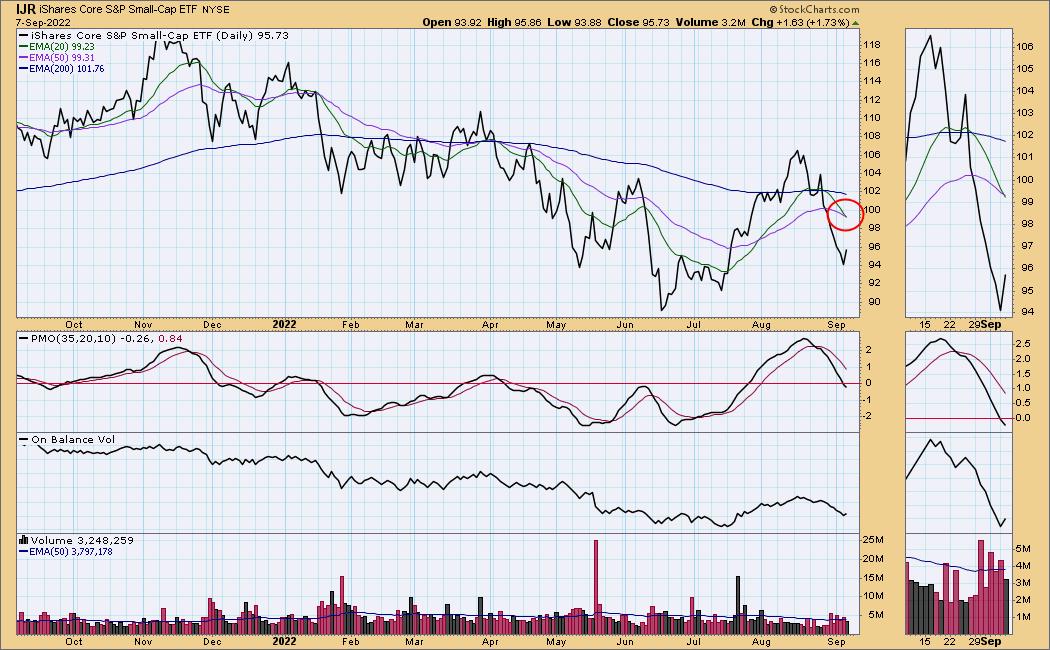
Task: Select the 116 price axis label
Action: (871, 63)
